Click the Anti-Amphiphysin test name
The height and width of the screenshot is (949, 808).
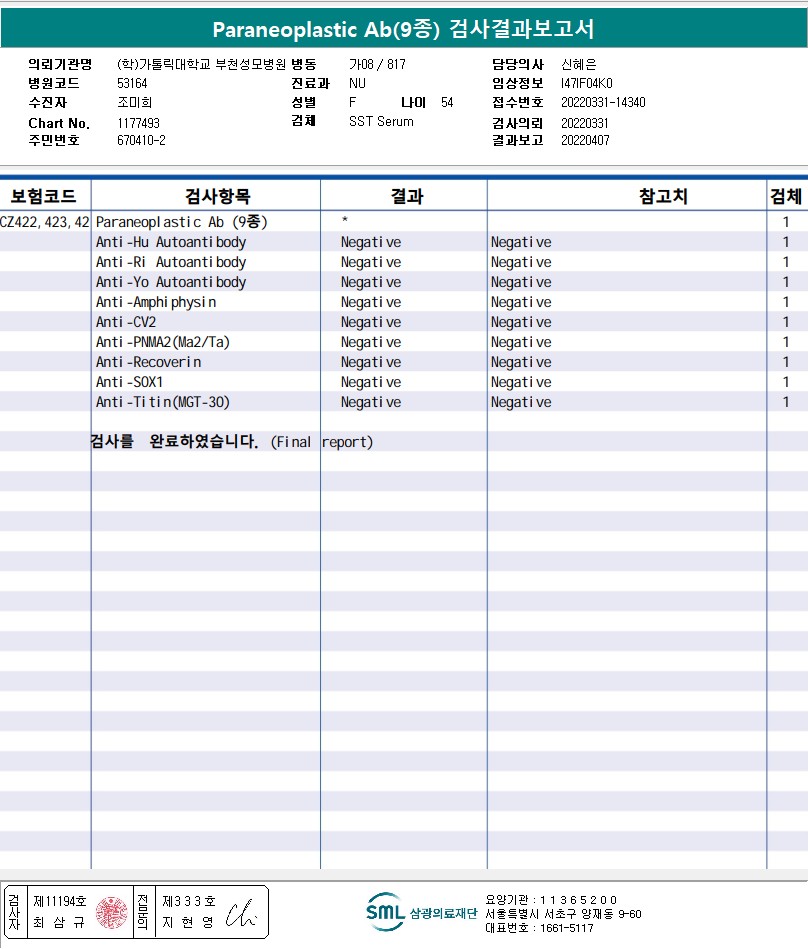pos(156,302)
